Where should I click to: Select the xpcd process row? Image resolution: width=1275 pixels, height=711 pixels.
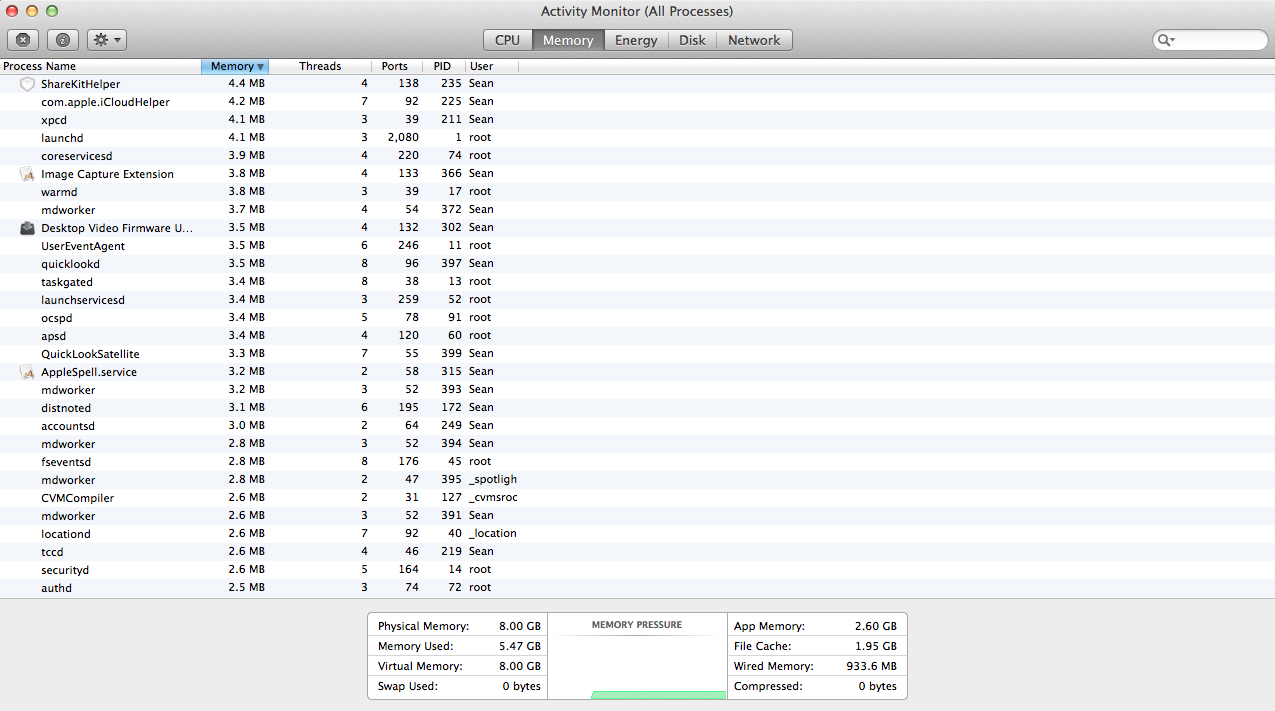point(637,120)
